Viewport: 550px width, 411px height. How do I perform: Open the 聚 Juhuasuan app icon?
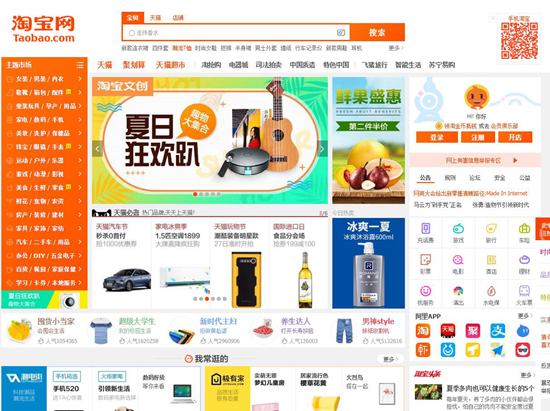point(473,331)
